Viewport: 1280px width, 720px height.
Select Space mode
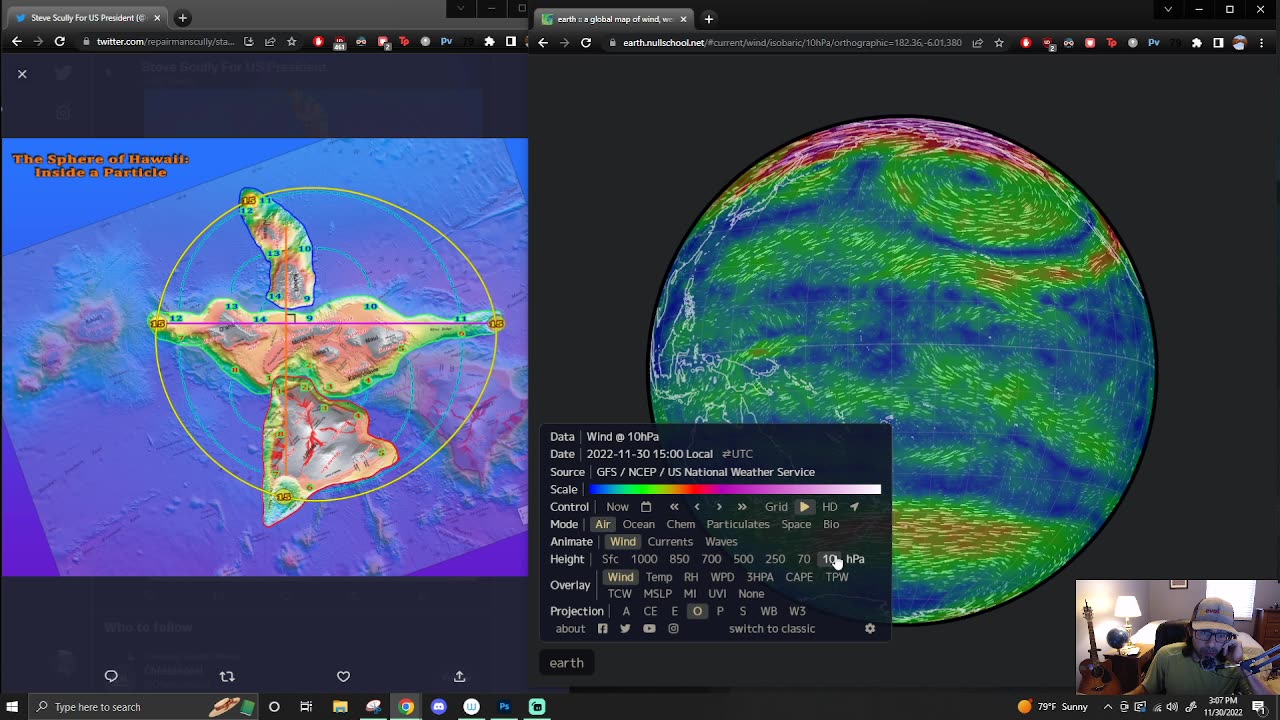[796, 524]
